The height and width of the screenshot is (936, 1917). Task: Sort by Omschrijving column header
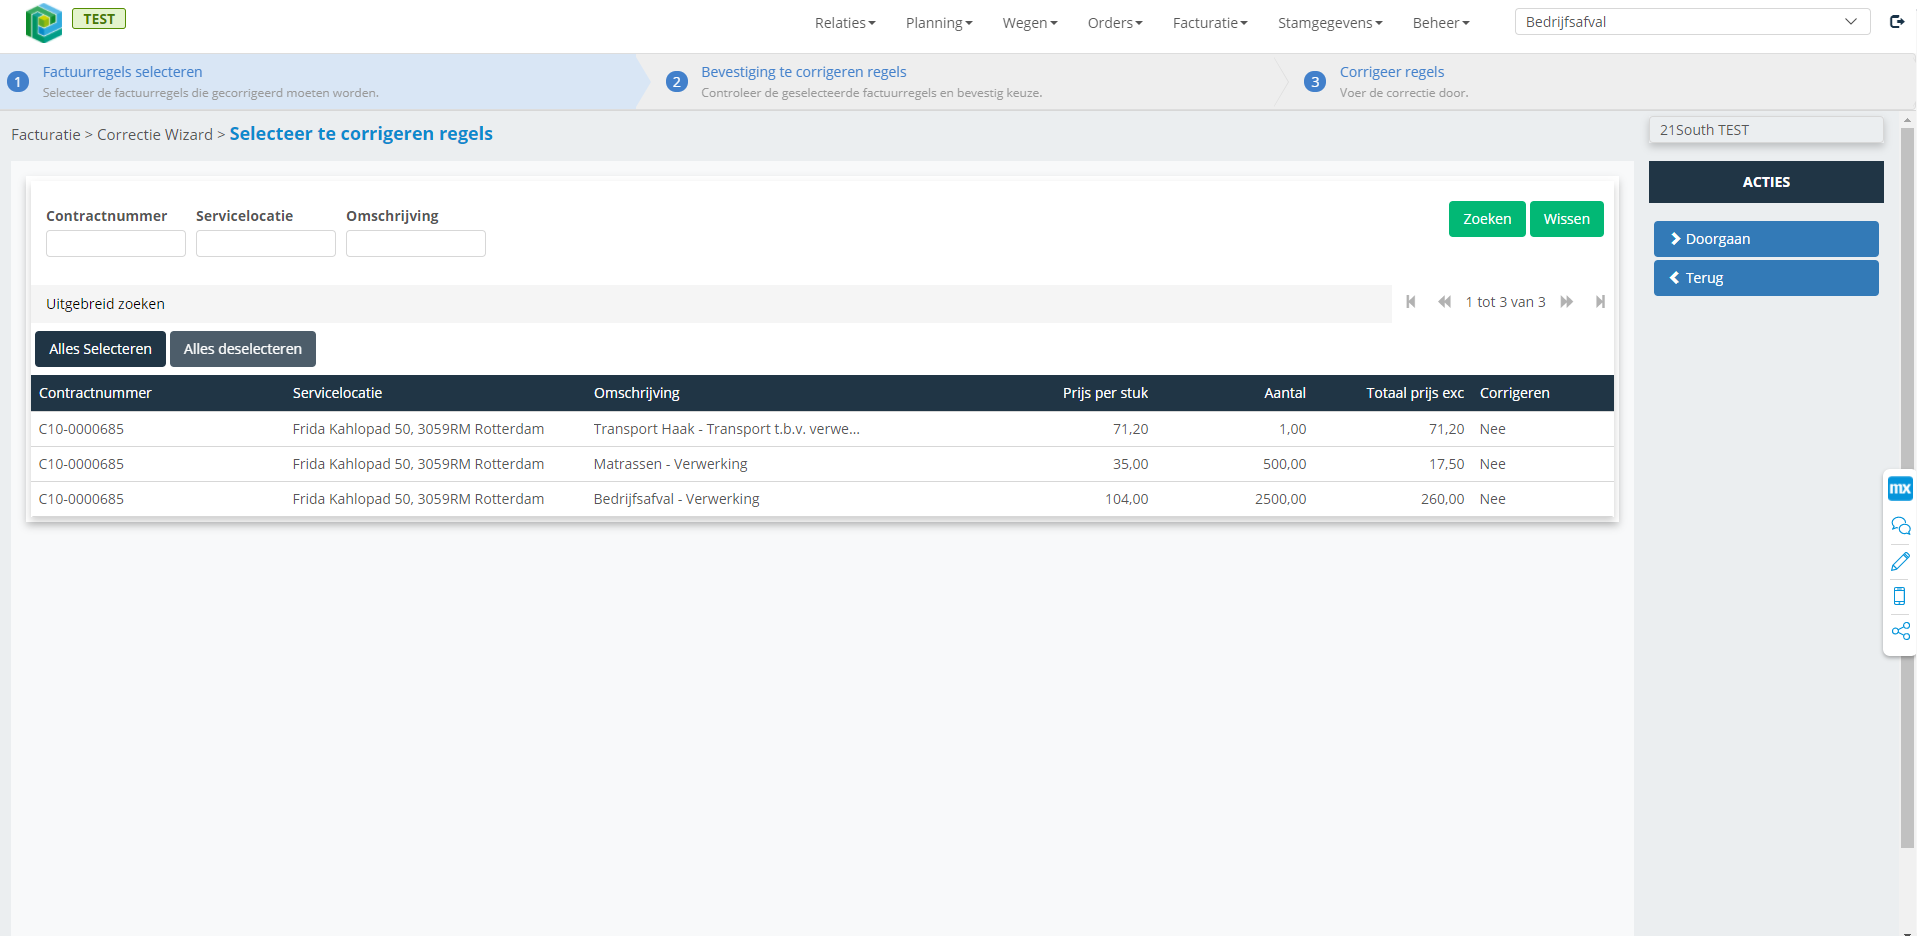click(x=637, y=393)
